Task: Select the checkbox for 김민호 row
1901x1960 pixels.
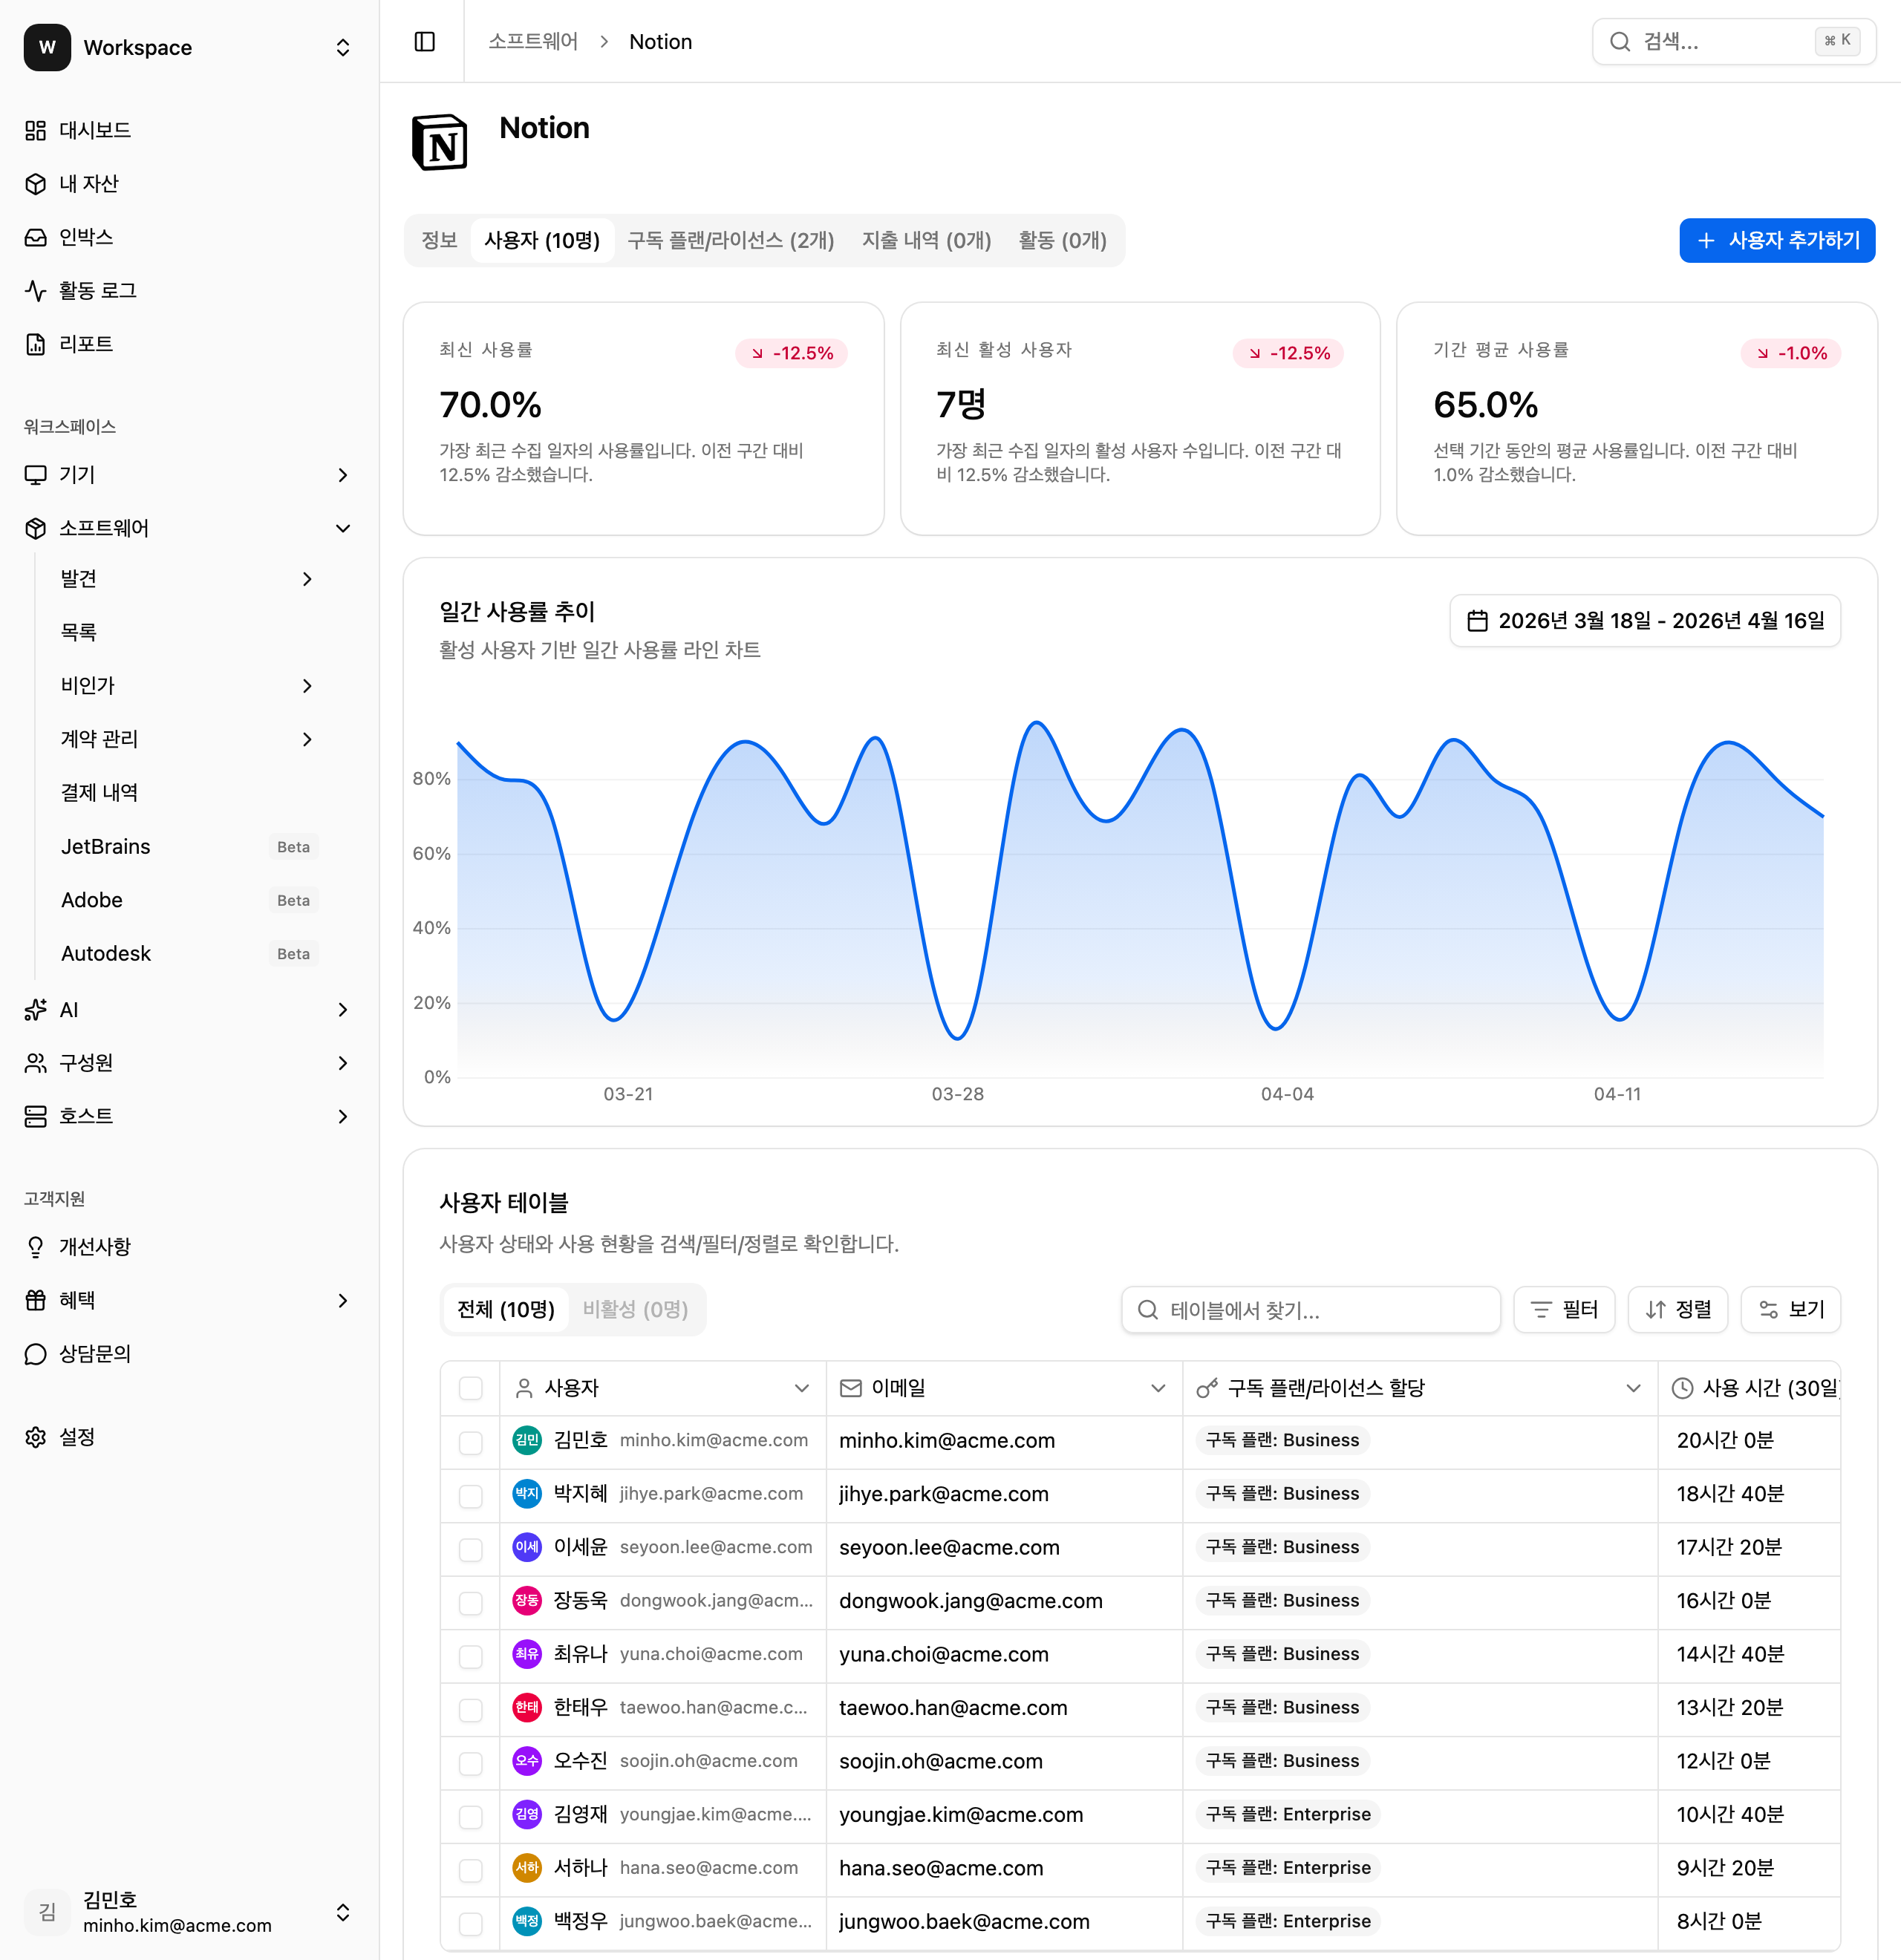Action: [470, 1442]
